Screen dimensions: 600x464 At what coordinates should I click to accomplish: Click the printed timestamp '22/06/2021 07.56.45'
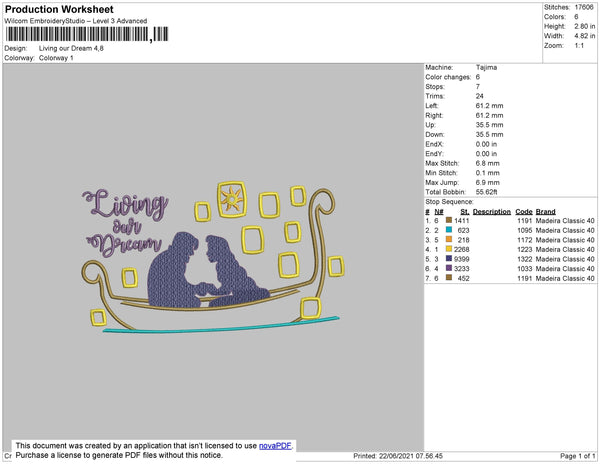click(x=411, y=456)
